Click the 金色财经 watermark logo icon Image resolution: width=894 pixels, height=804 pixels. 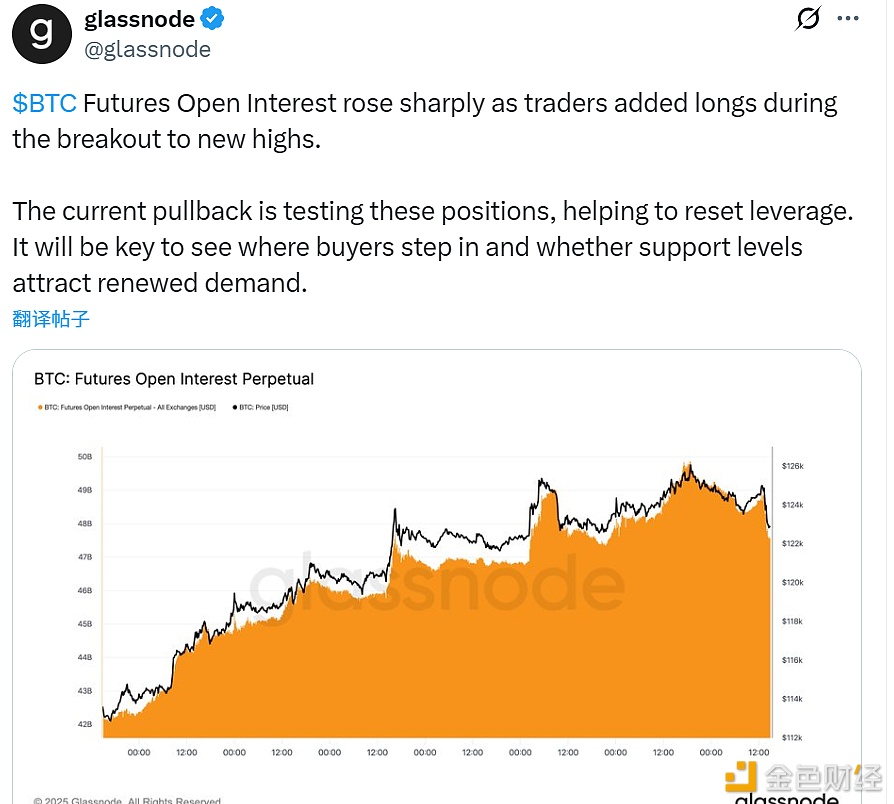(744, 778)
